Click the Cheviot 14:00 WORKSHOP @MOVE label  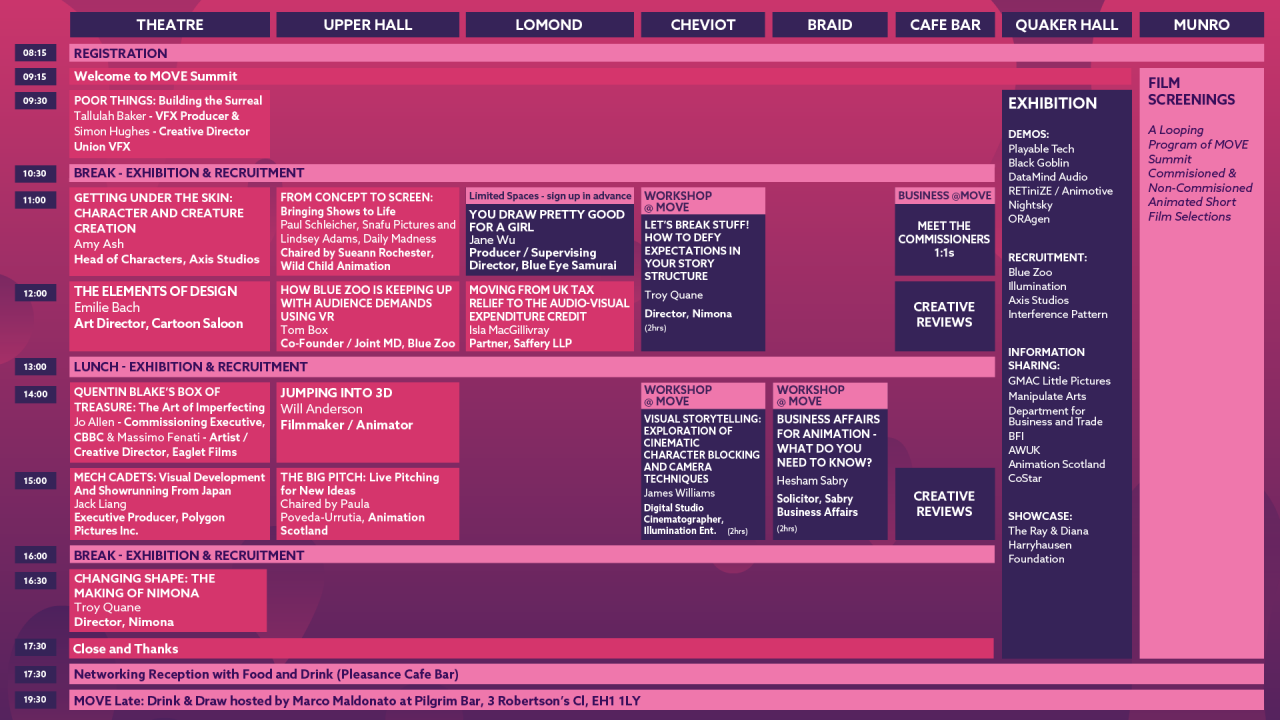(x=703, y=395)
